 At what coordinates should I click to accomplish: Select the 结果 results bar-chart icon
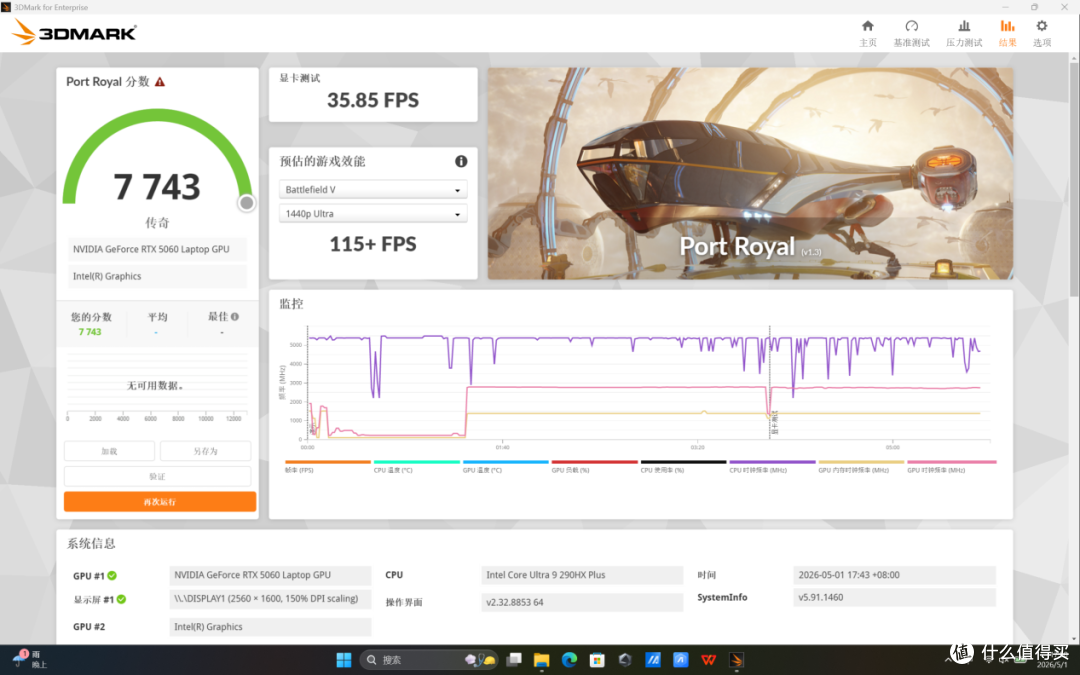(1007, 26)
